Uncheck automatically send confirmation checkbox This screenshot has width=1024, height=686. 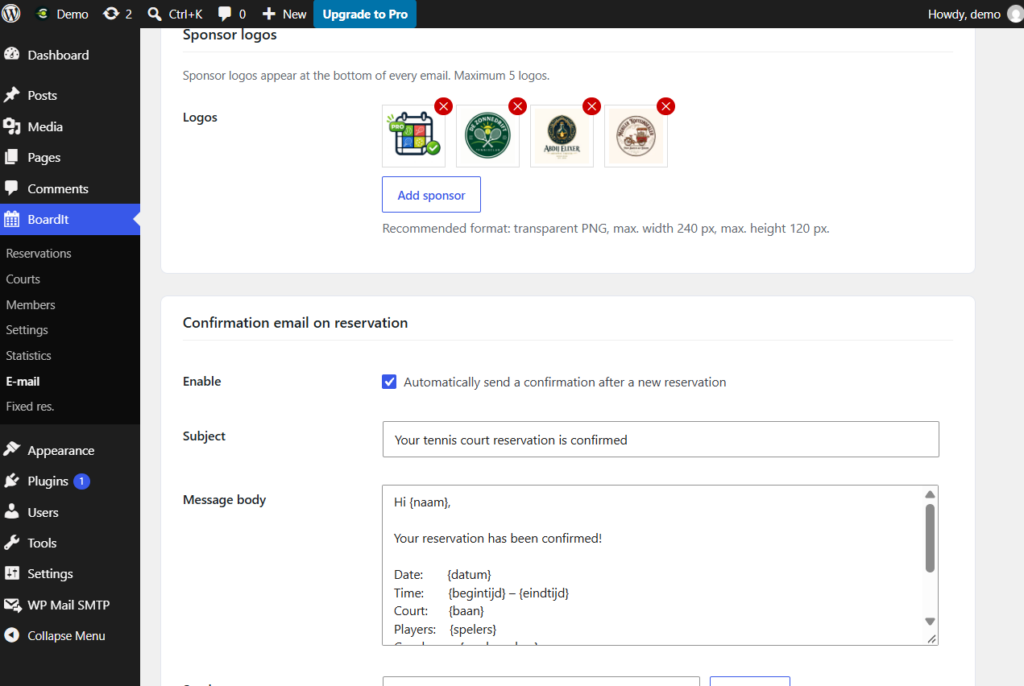(x=389, y=382)
